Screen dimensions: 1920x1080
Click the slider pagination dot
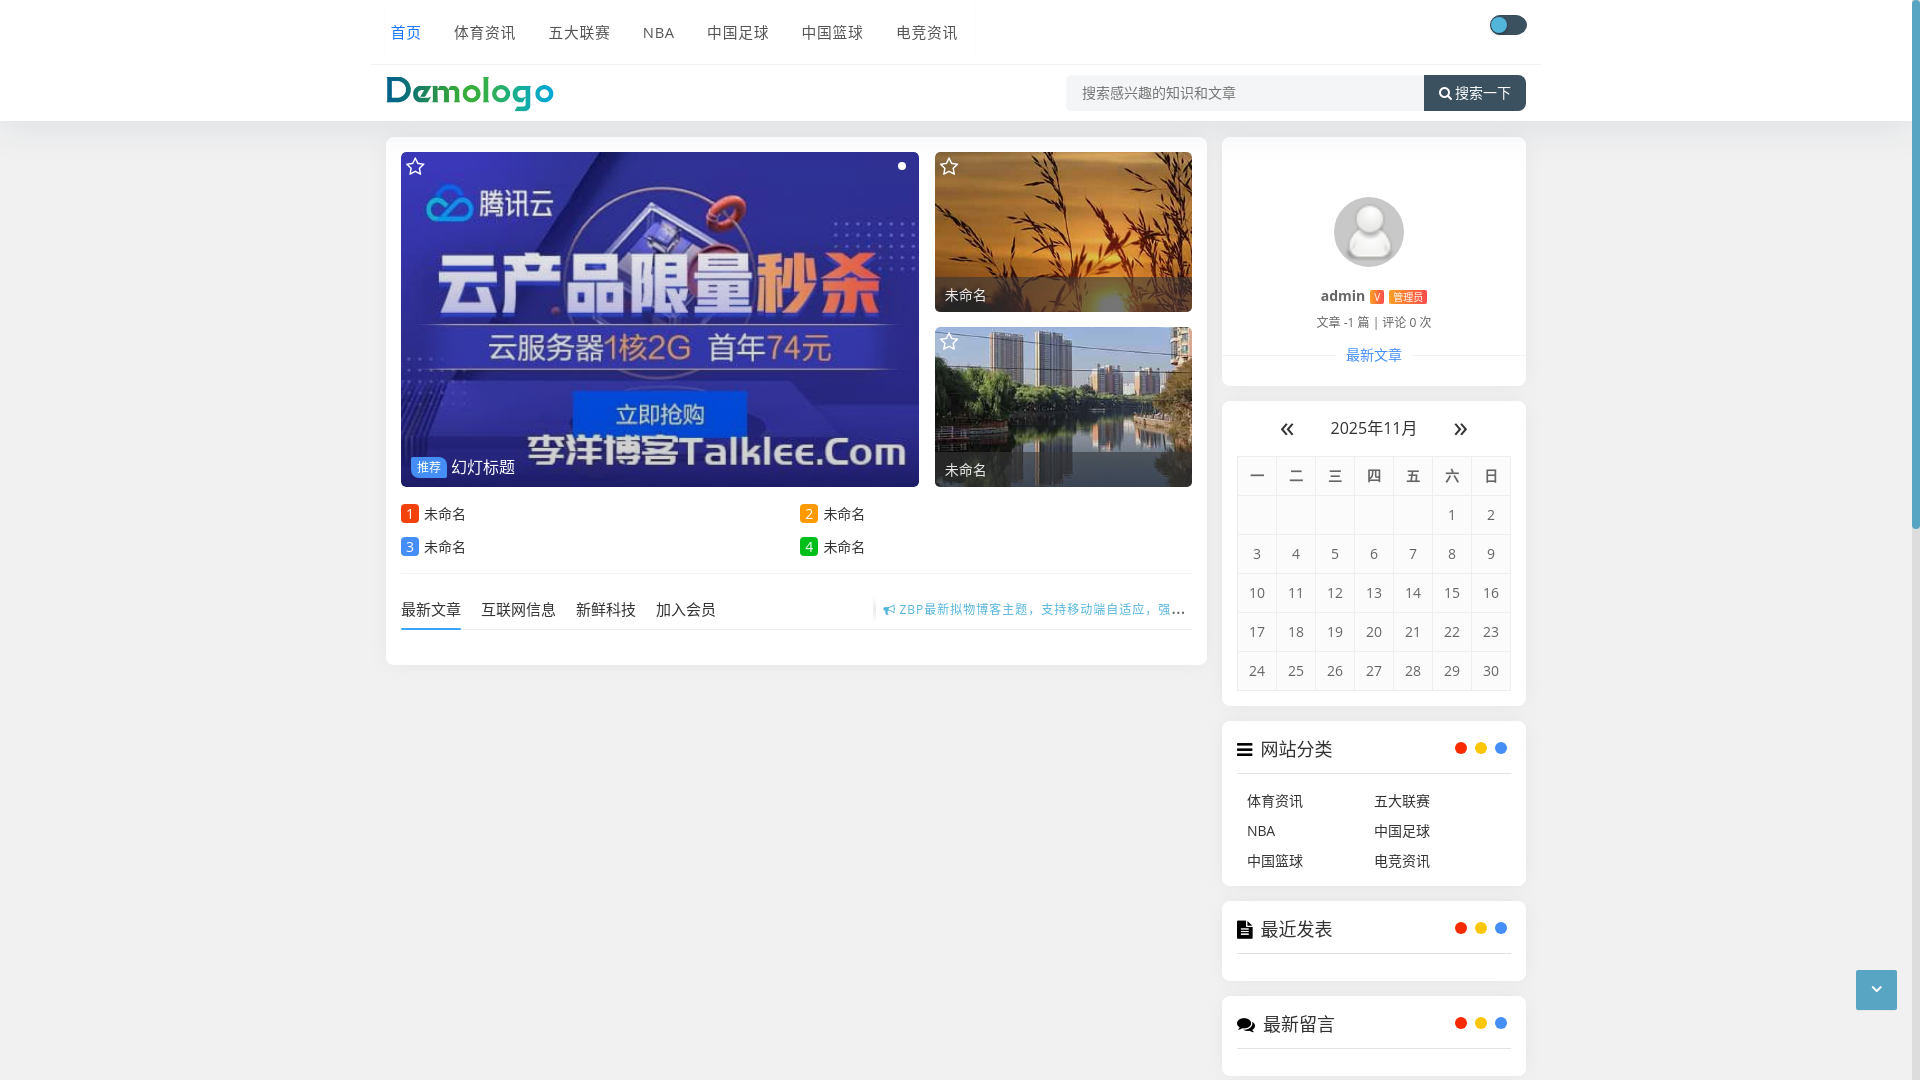(902, 166)
